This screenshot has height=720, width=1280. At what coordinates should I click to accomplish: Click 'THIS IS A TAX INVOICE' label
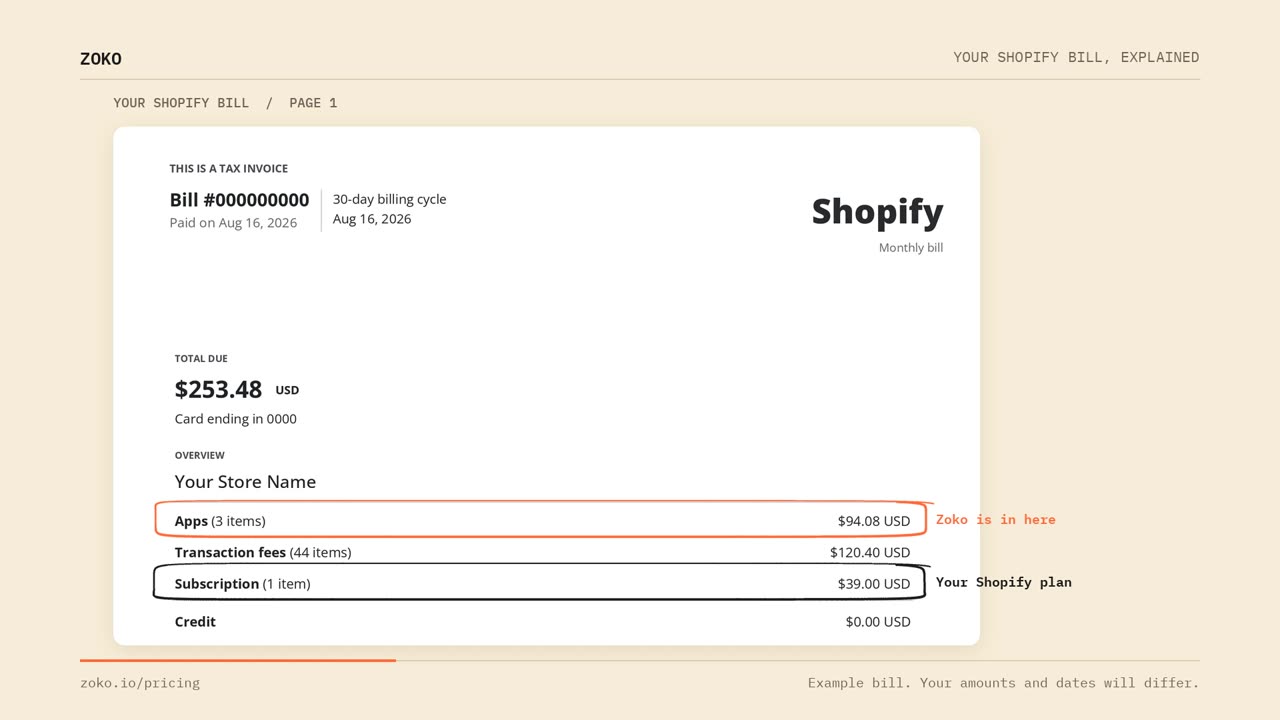[229, 169]
